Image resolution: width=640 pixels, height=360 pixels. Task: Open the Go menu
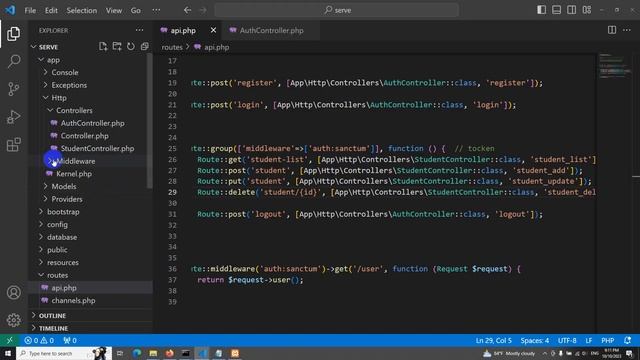(136, 11)
